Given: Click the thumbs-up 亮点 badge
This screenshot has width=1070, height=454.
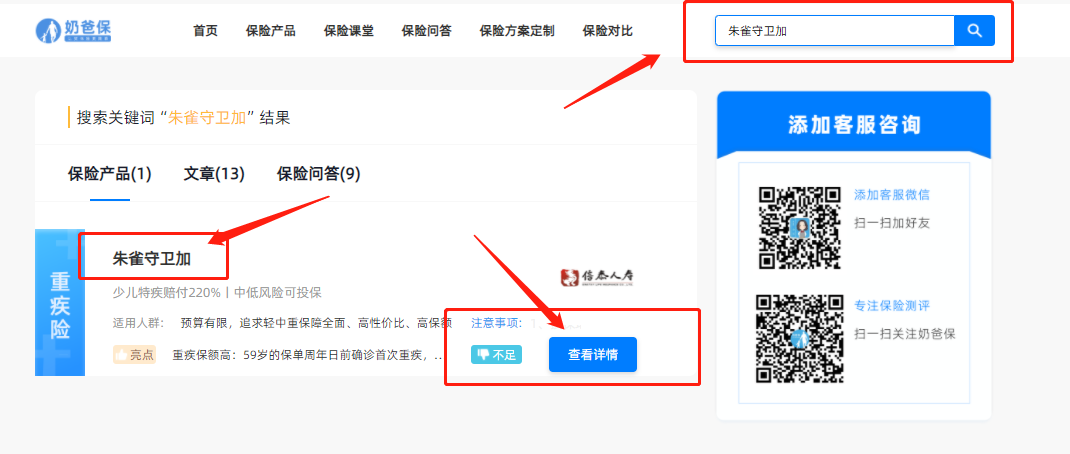Looking at the screenshot, I should (x=134, y=354).
